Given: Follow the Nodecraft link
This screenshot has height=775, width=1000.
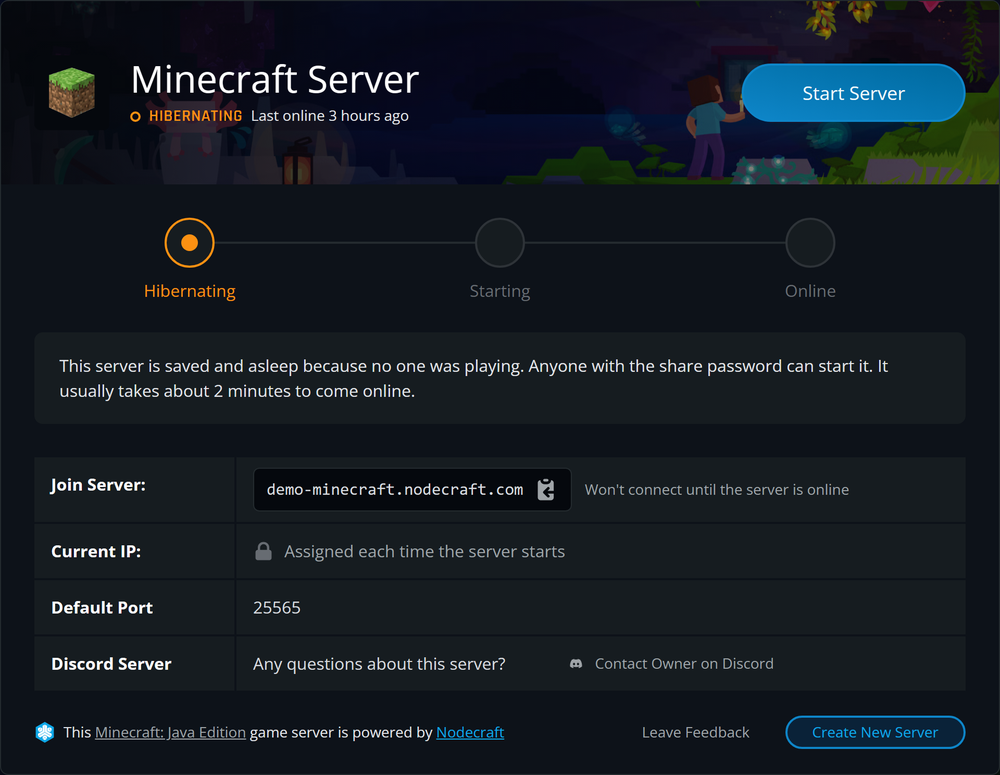Looking at the screenshot, I should (470, 732).
